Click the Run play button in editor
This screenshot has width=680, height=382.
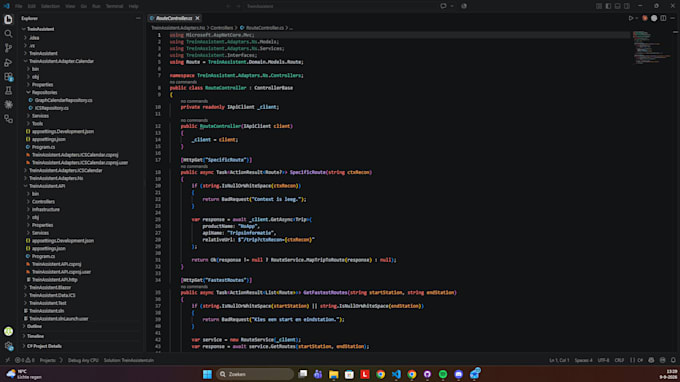(x=631, y=18)
